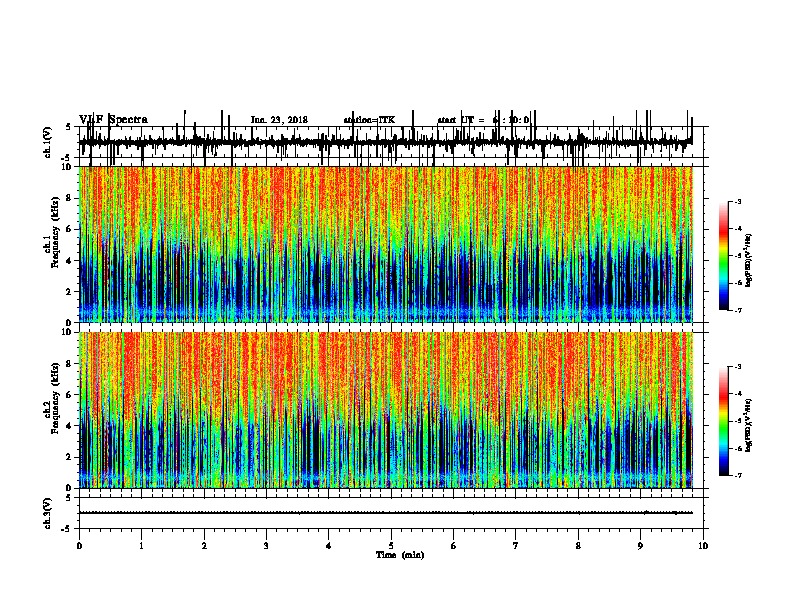Click the -7 value on ch.2 color bar
The height and width of the screenshot is (612, 792).
(x=737, y=476)
